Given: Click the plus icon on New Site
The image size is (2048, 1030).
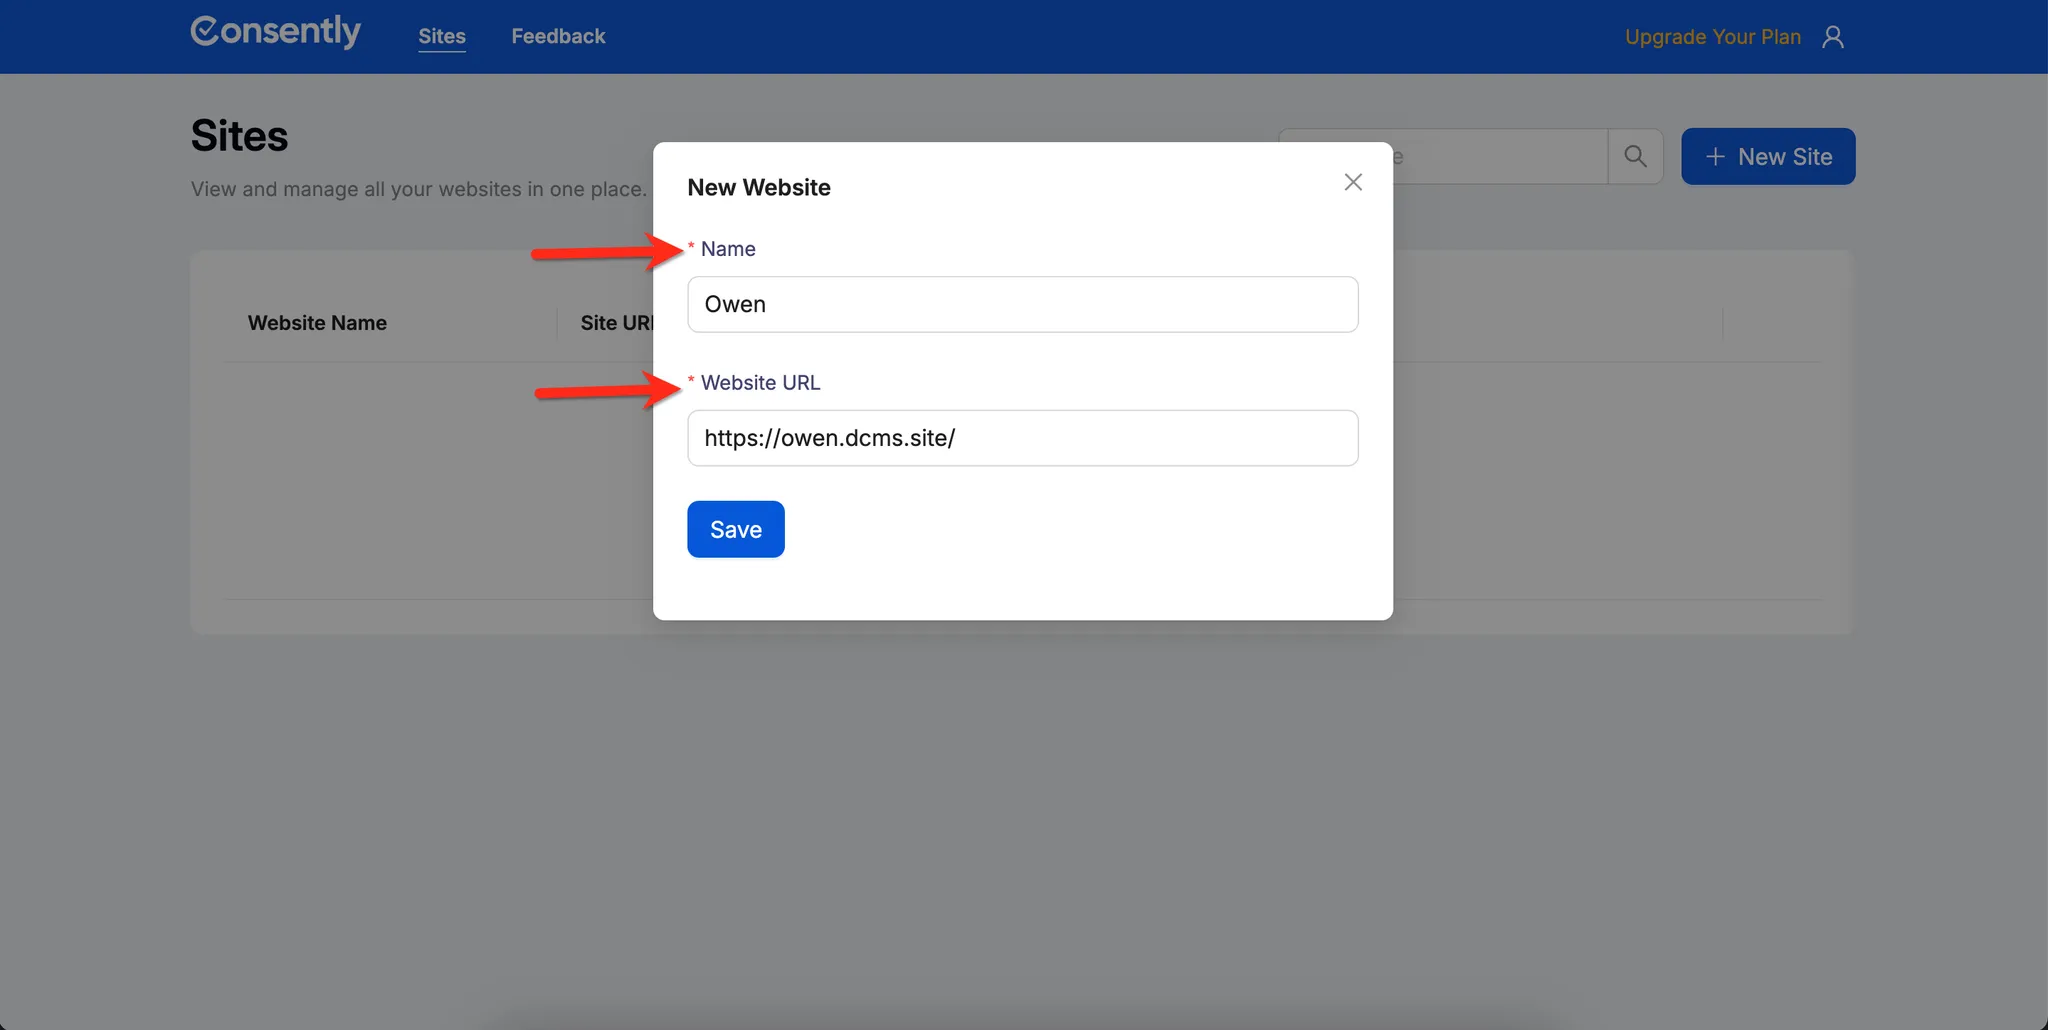Looking at the screenshot, I should 1715,157.
